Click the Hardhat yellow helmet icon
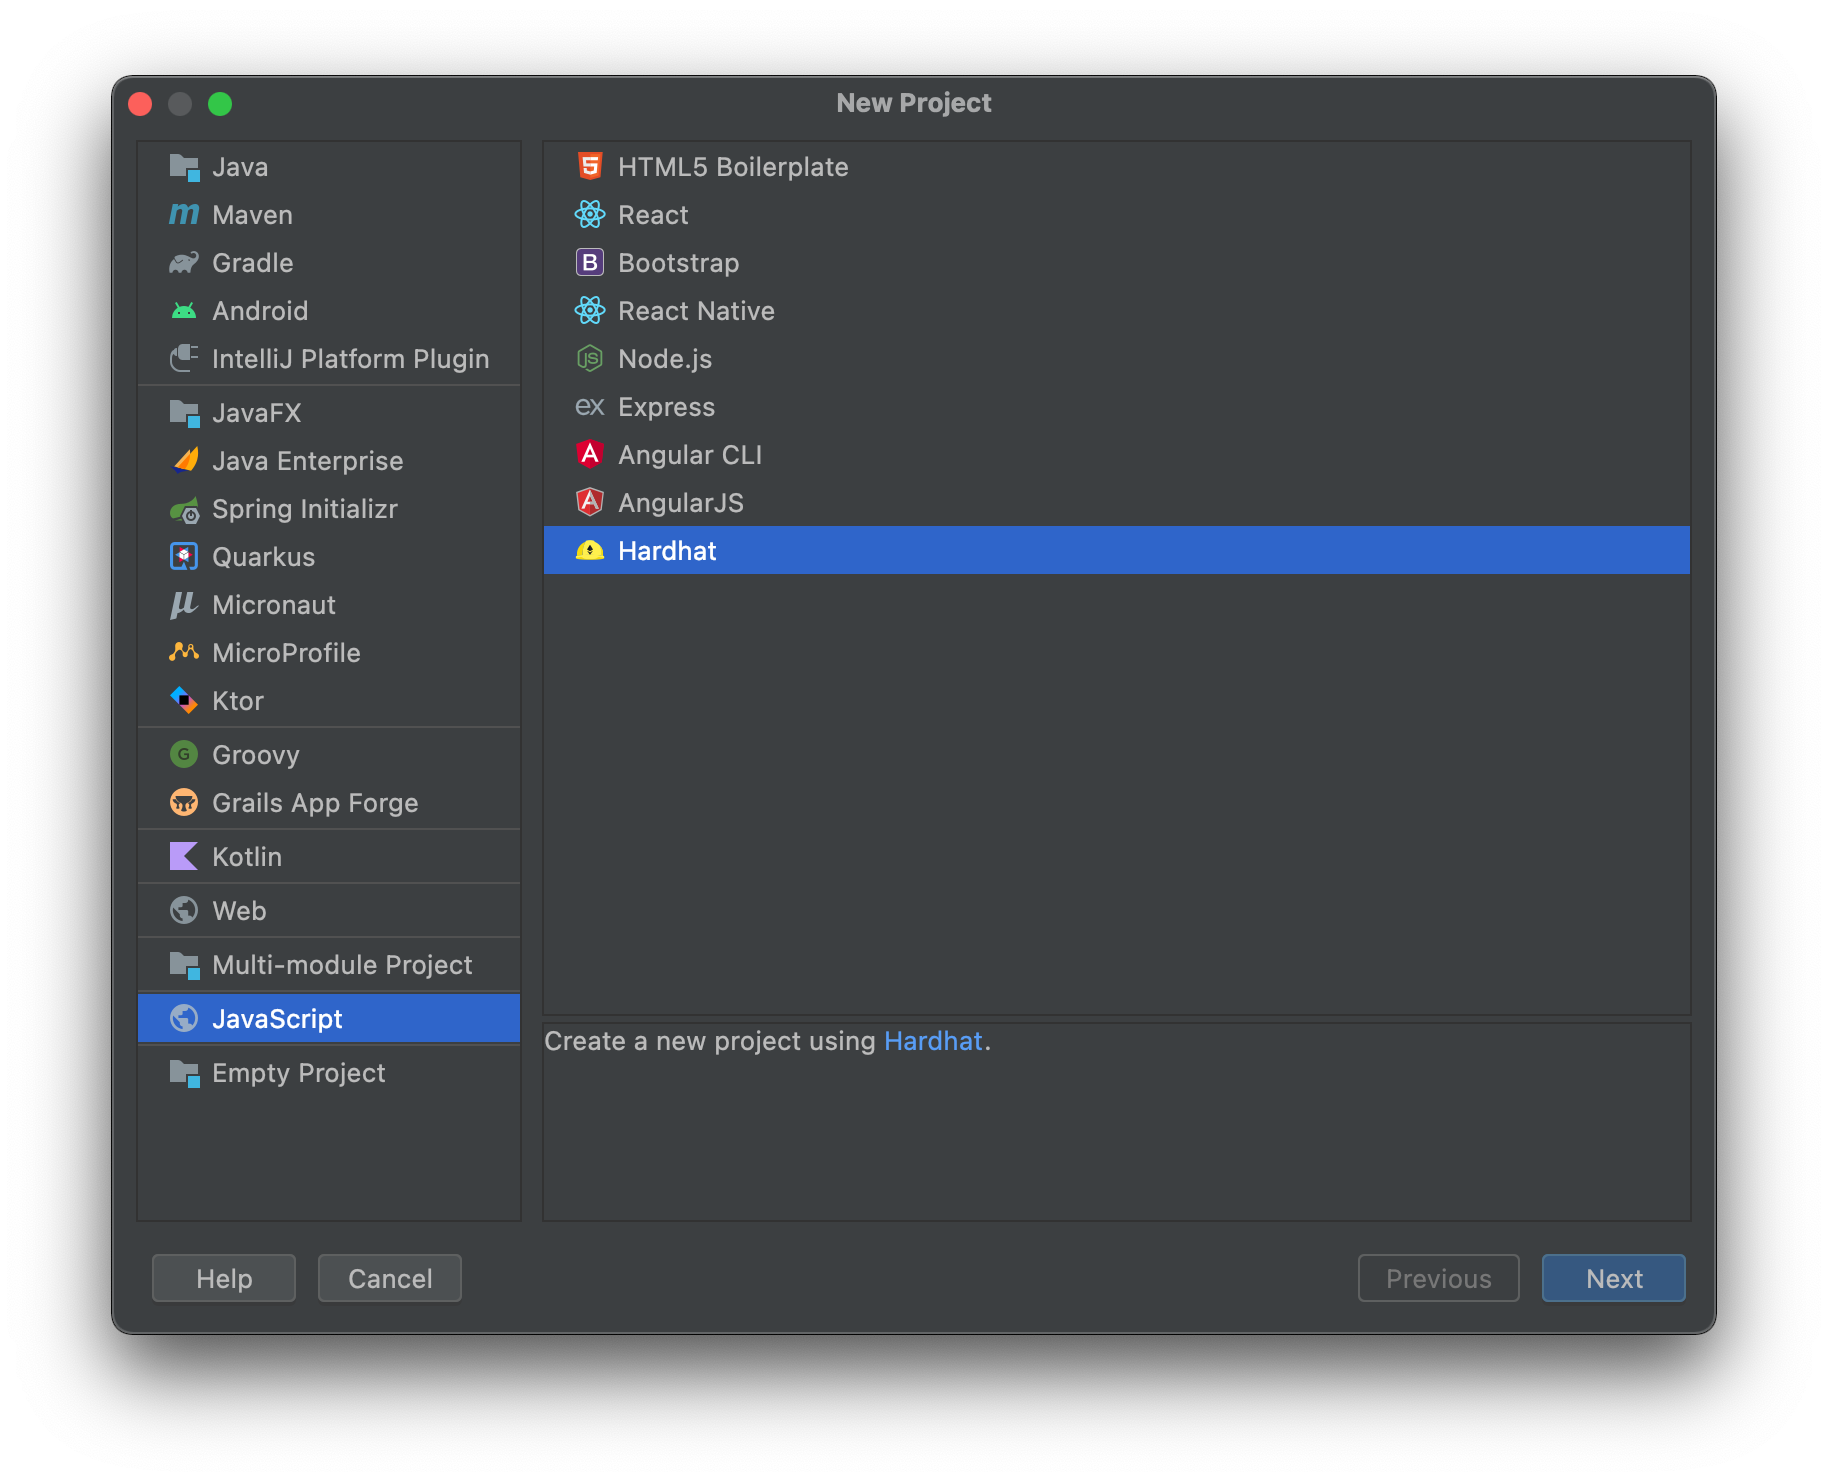This screenshot has height=1482, width=1828. pos(590,551)
